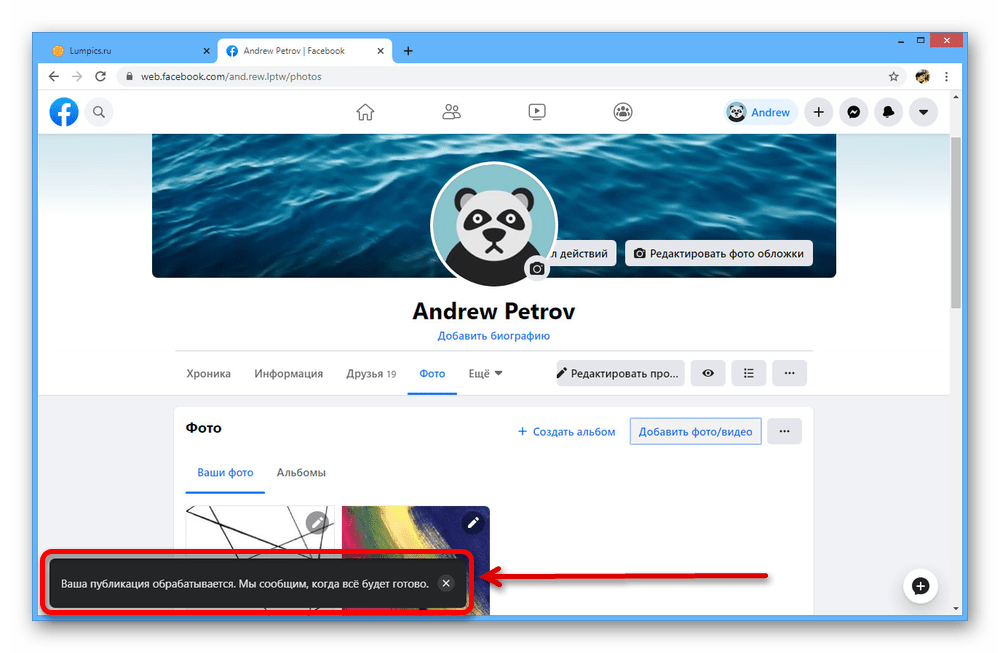
Task: Open Messenger chat icon
Action: pos(853,112)
